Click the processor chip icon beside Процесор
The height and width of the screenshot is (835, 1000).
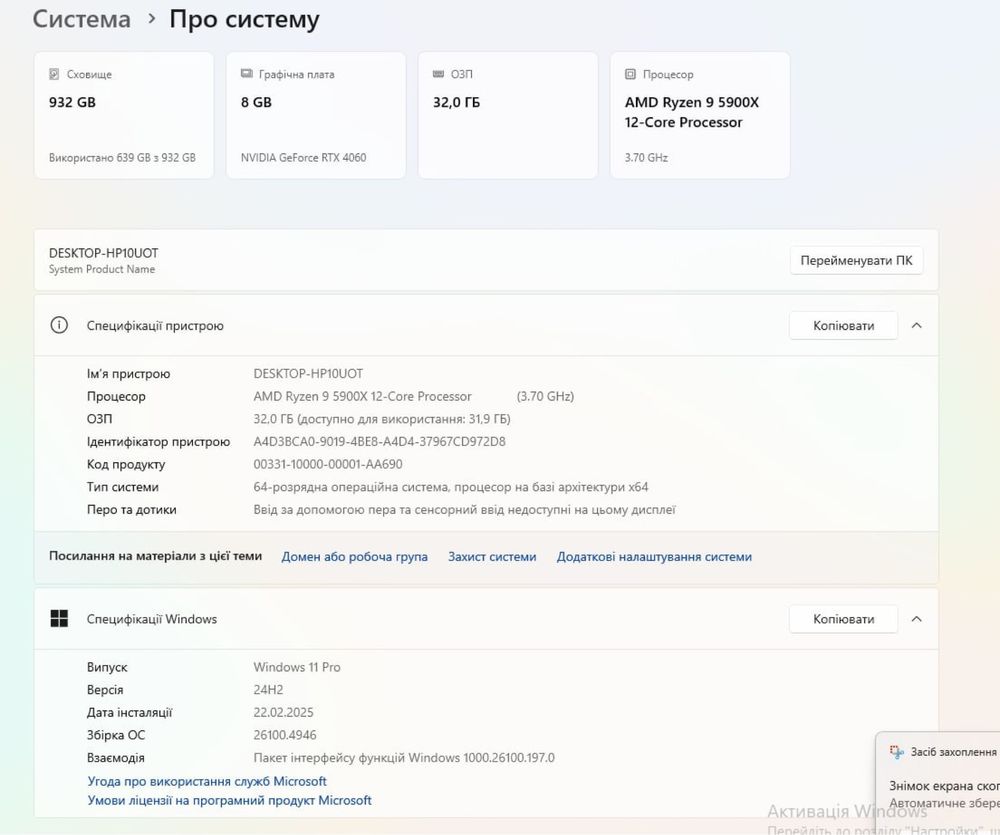(630, 74)
